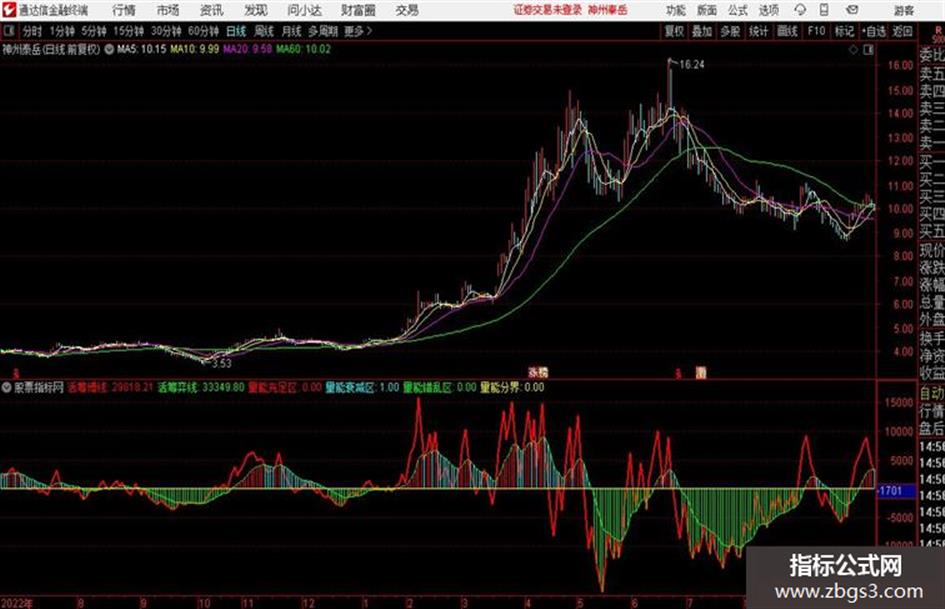Viewport: 945px width, 609px height.
Task: Click the panel layout icon left of 分时
Action: 9,31
